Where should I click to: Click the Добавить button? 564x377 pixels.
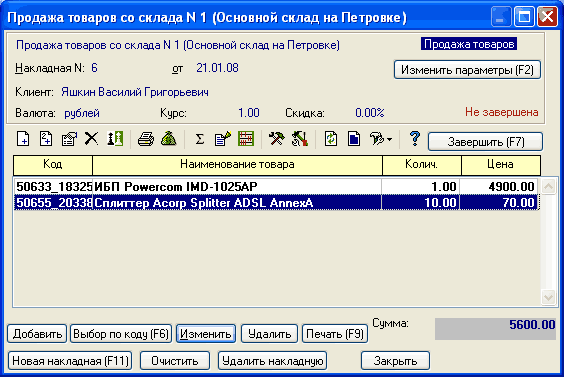coord(37,334)
